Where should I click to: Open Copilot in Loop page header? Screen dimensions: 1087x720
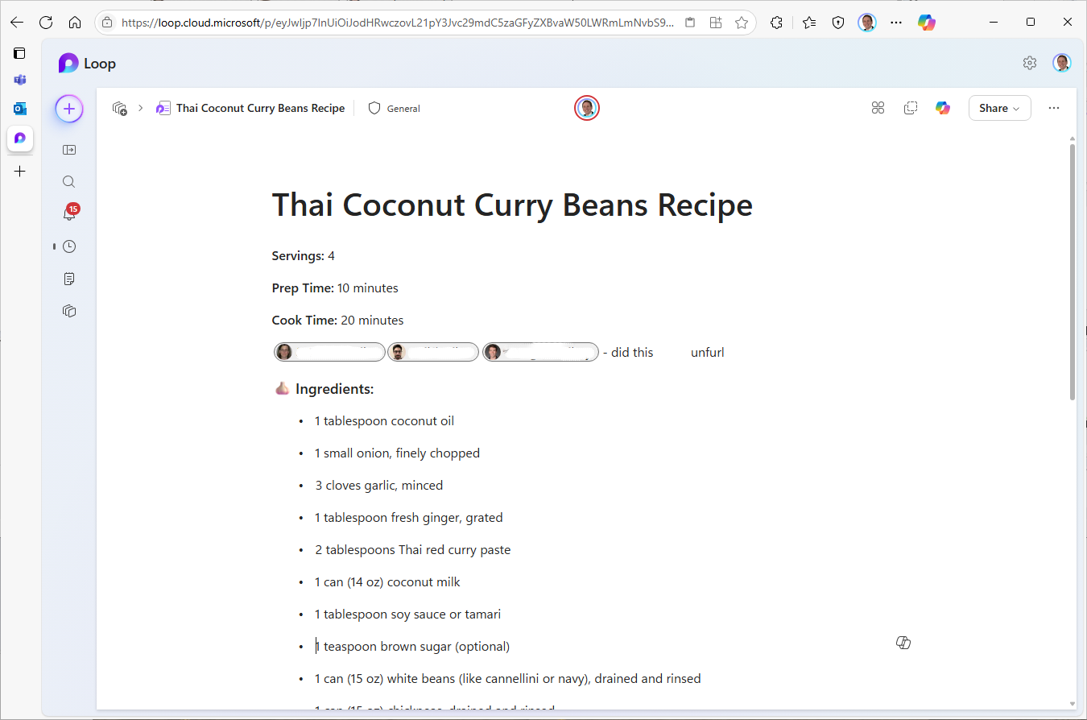[x=943, y=108]
